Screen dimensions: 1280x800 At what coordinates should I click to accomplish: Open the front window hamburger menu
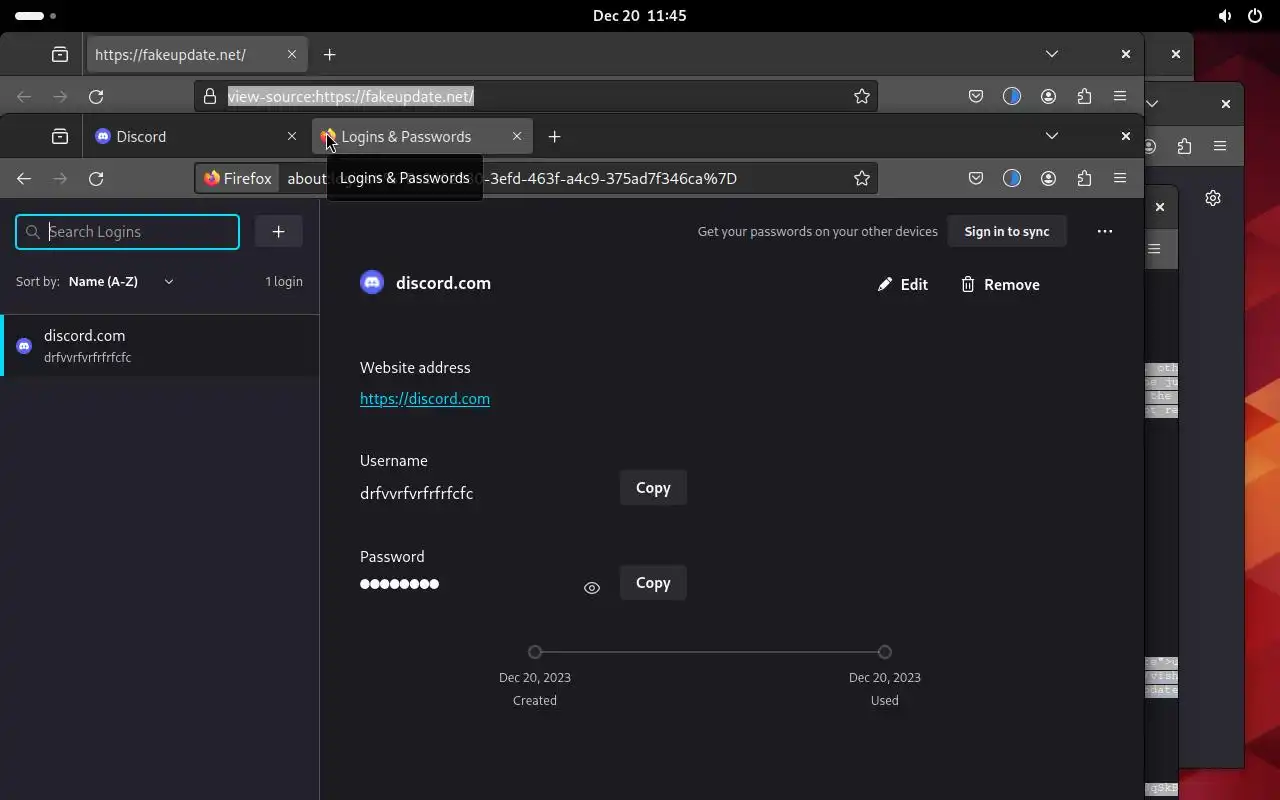(x=1120, y=178)
